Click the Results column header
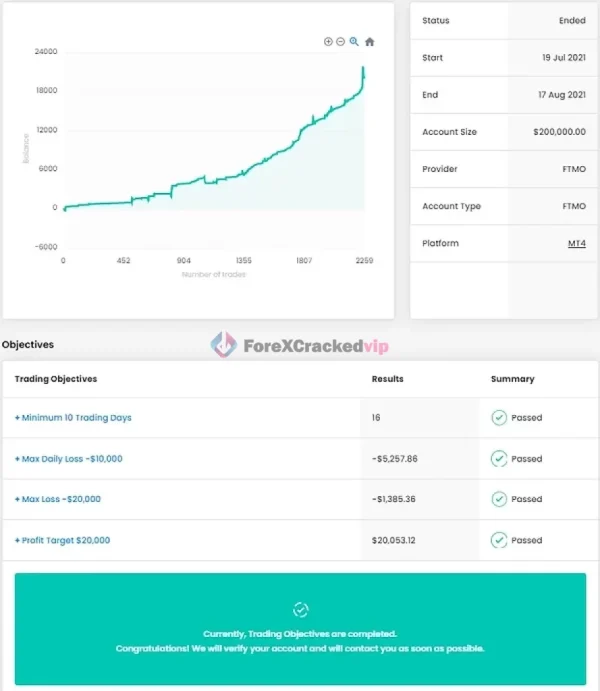The height and width of the screenshot is (691, 600). 387,379
